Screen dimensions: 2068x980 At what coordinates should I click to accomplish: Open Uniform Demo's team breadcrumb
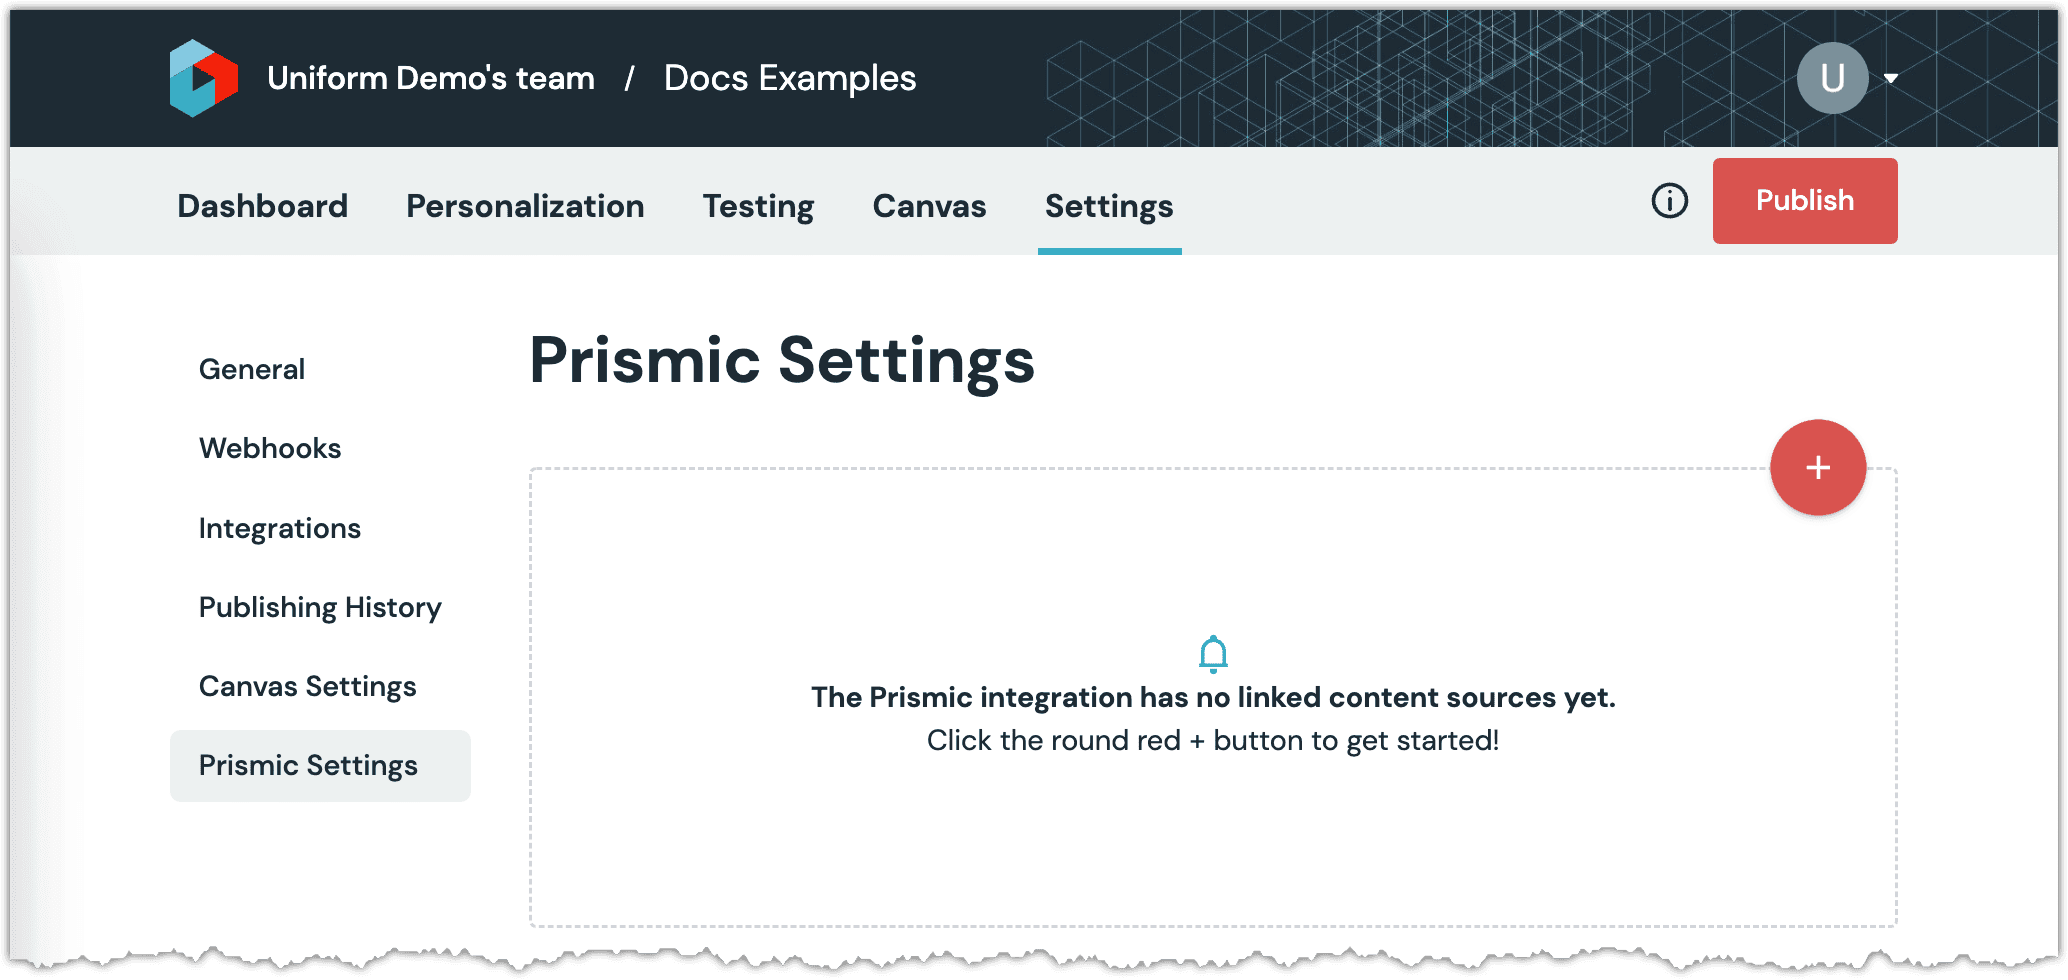431,78
